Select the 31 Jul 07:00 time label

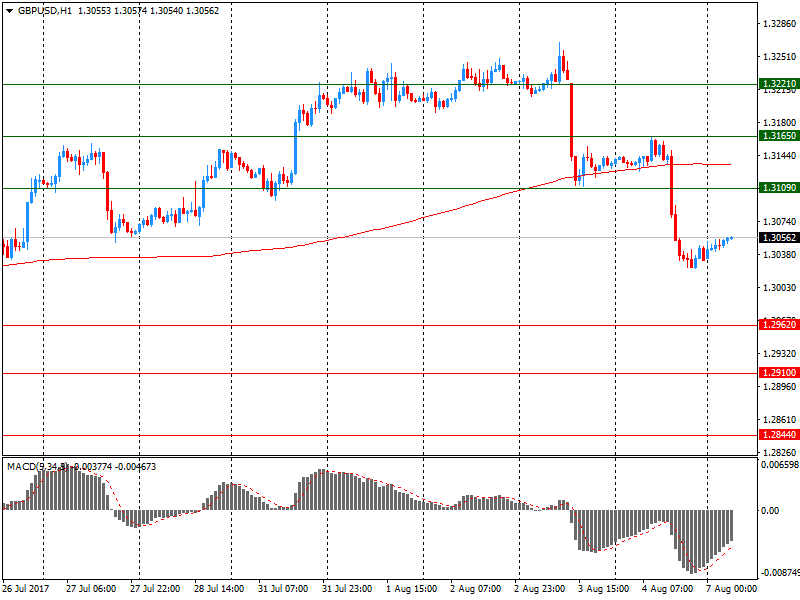tap(283, 589)
